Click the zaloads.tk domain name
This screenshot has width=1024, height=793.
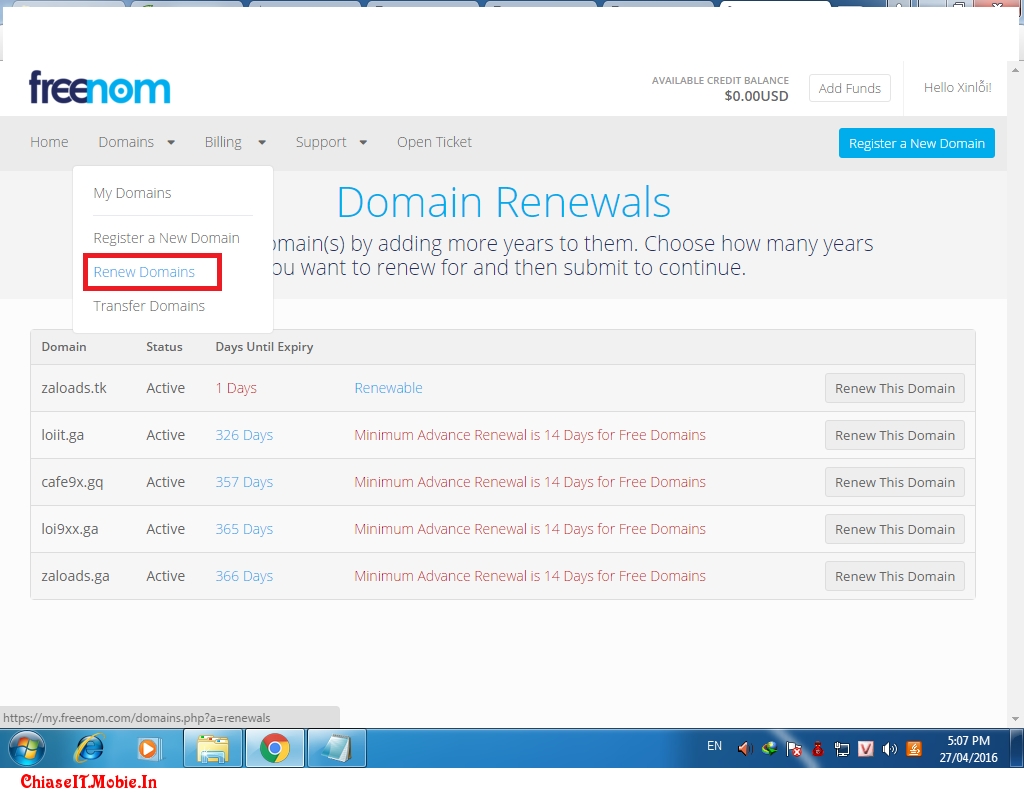click(74, 388)
